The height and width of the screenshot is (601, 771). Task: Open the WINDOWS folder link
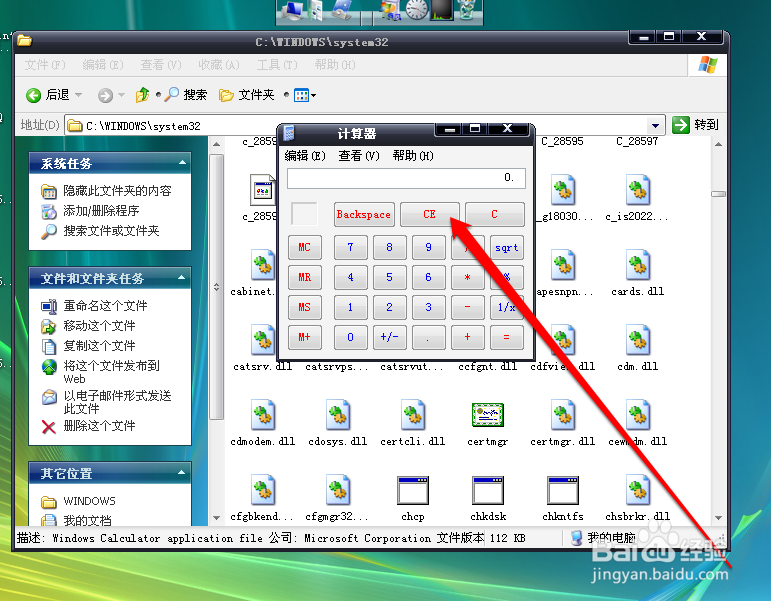(x=89, y=501)
